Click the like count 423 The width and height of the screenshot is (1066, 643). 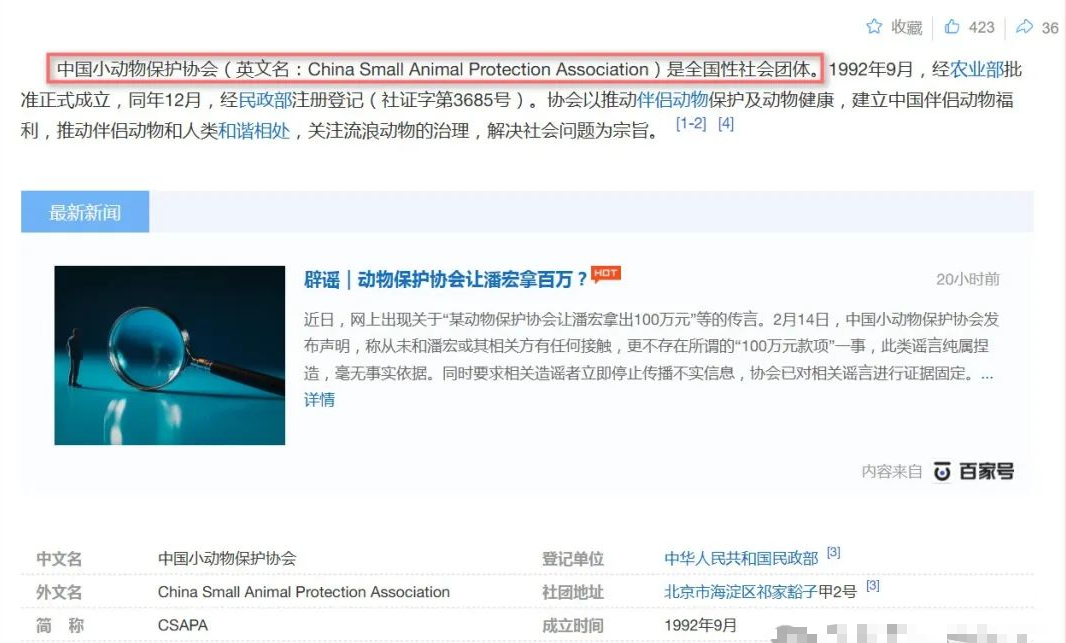tap(982, 27)
